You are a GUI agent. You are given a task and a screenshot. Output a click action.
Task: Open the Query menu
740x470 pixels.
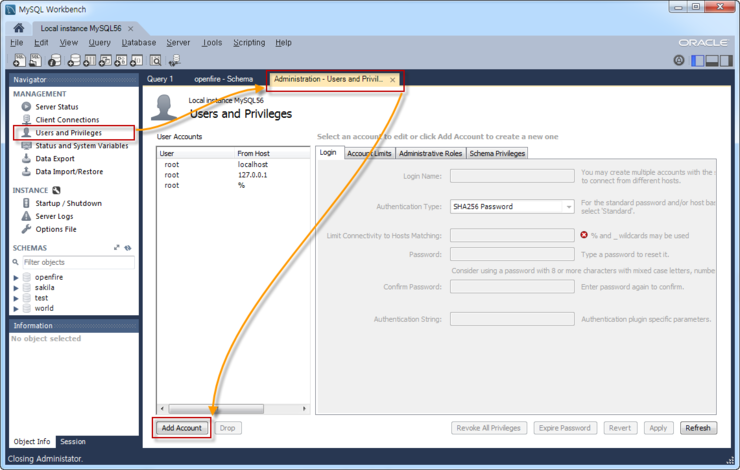click(x=100, y=42)
